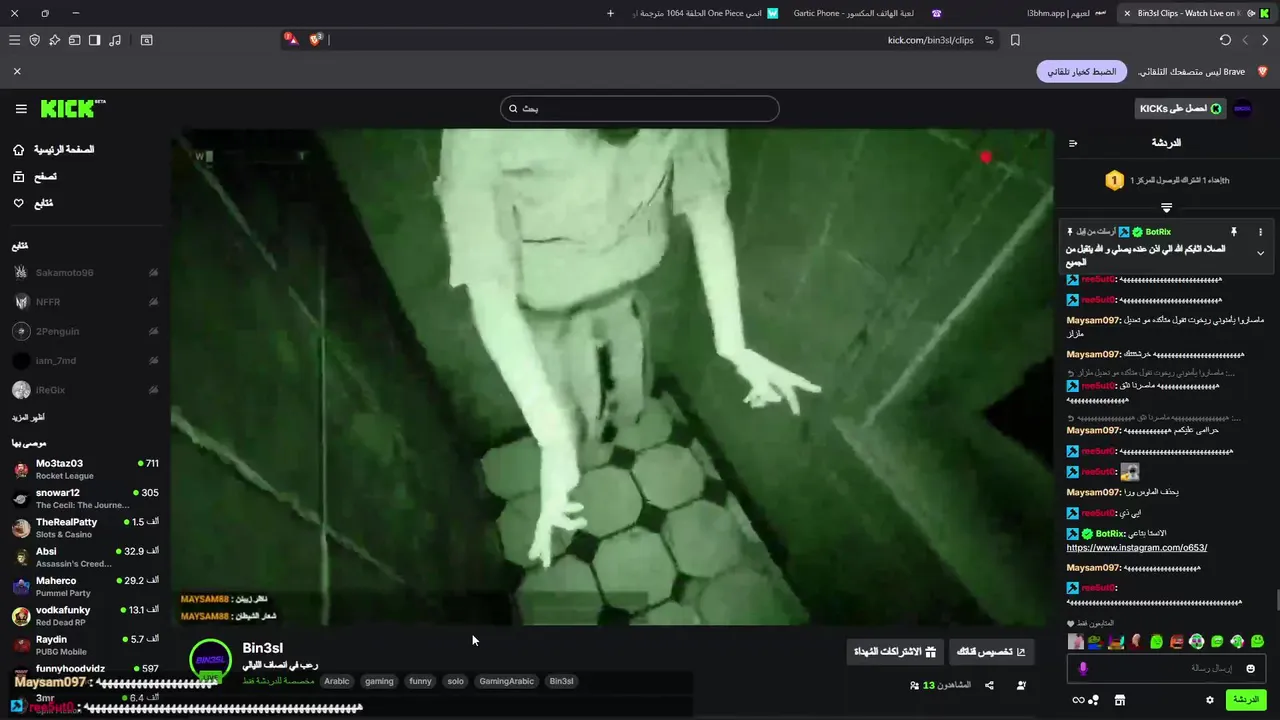Click the Arabic stream tag

[337, 681]
